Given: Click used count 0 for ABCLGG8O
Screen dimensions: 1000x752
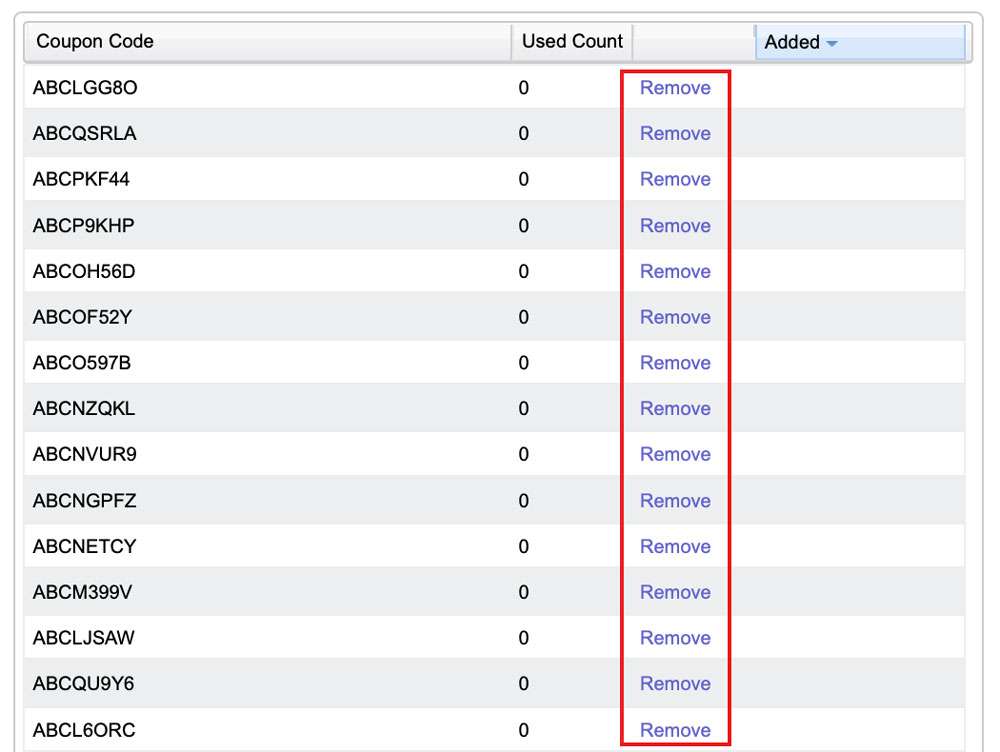Looking at the screenshot, I should [x=524, y=88].
